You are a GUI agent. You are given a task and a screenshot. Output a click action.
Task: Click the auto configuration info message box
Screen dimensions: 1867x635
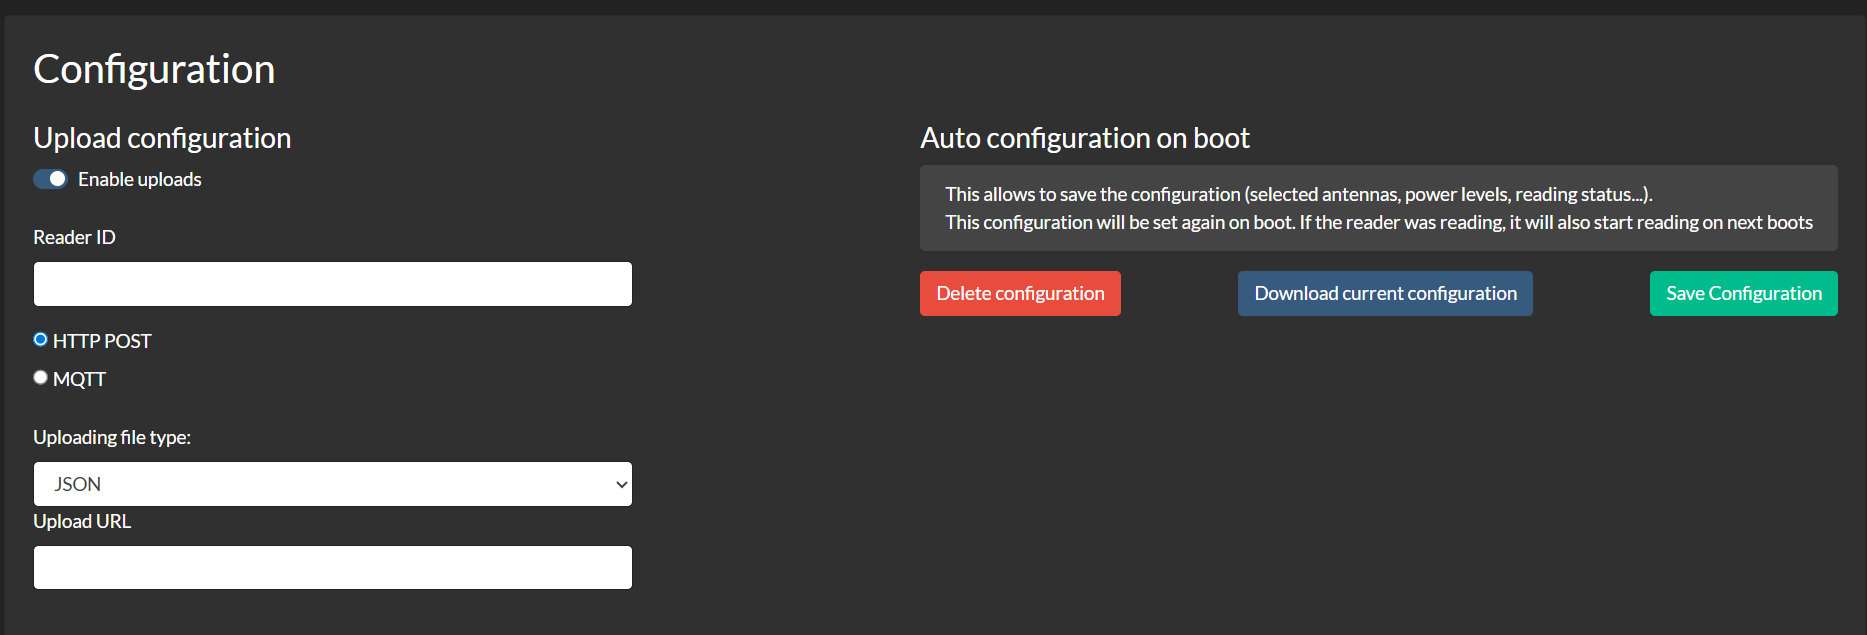tap(1378, 208)
